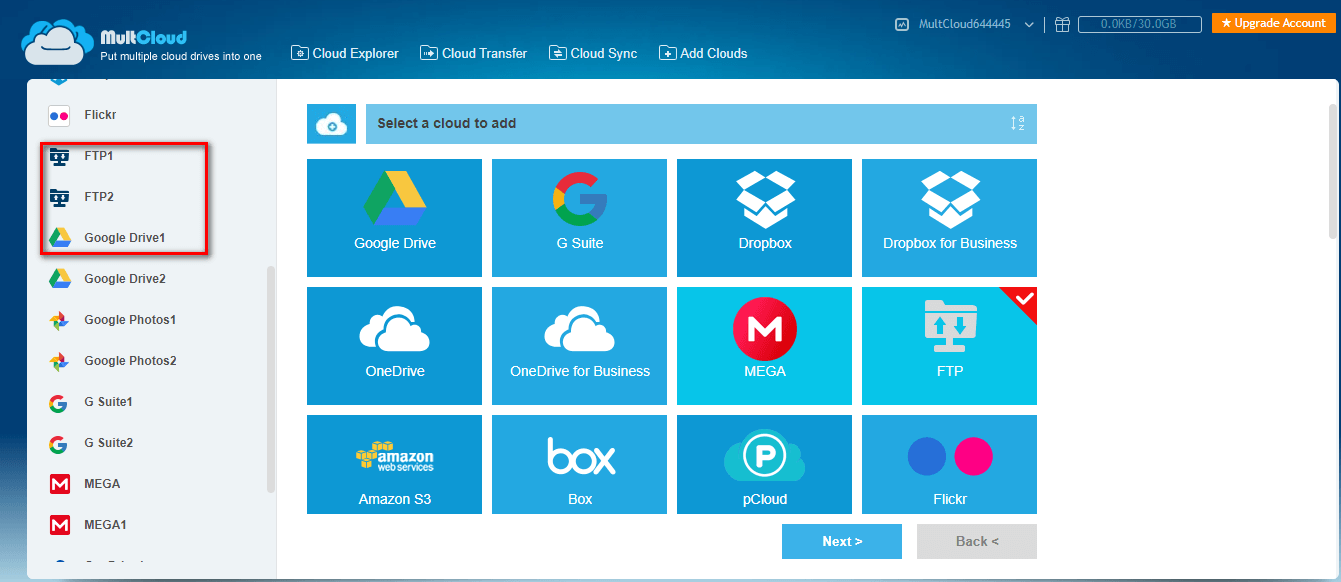Open Cloud Explorer
Viewport: 1341px width, 582px height.
pos(345,53)
